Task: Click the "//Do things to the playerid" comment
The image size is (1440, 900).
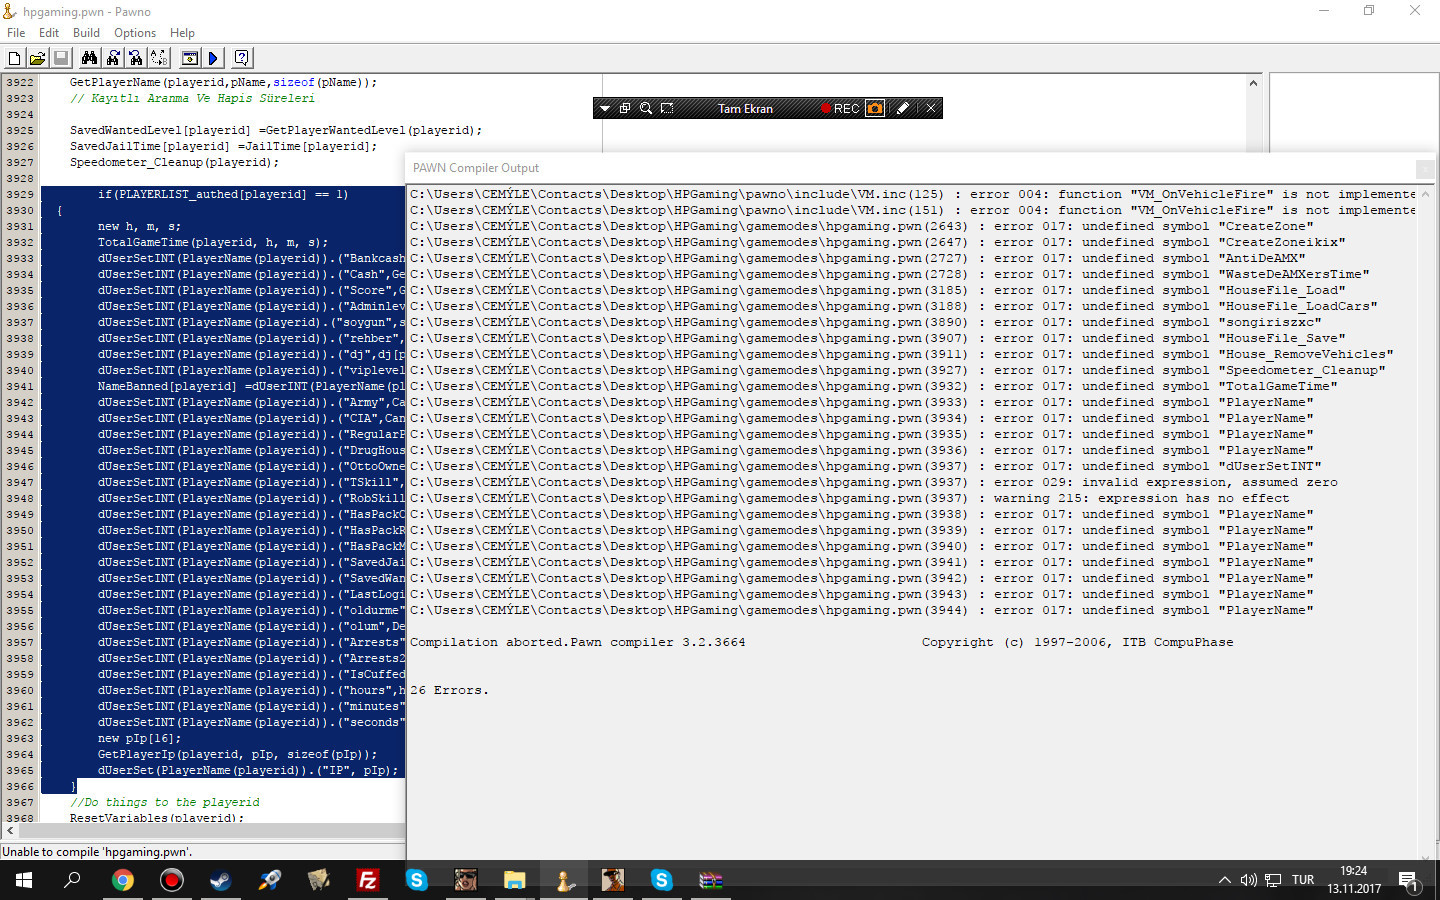Action: (164, 802)
